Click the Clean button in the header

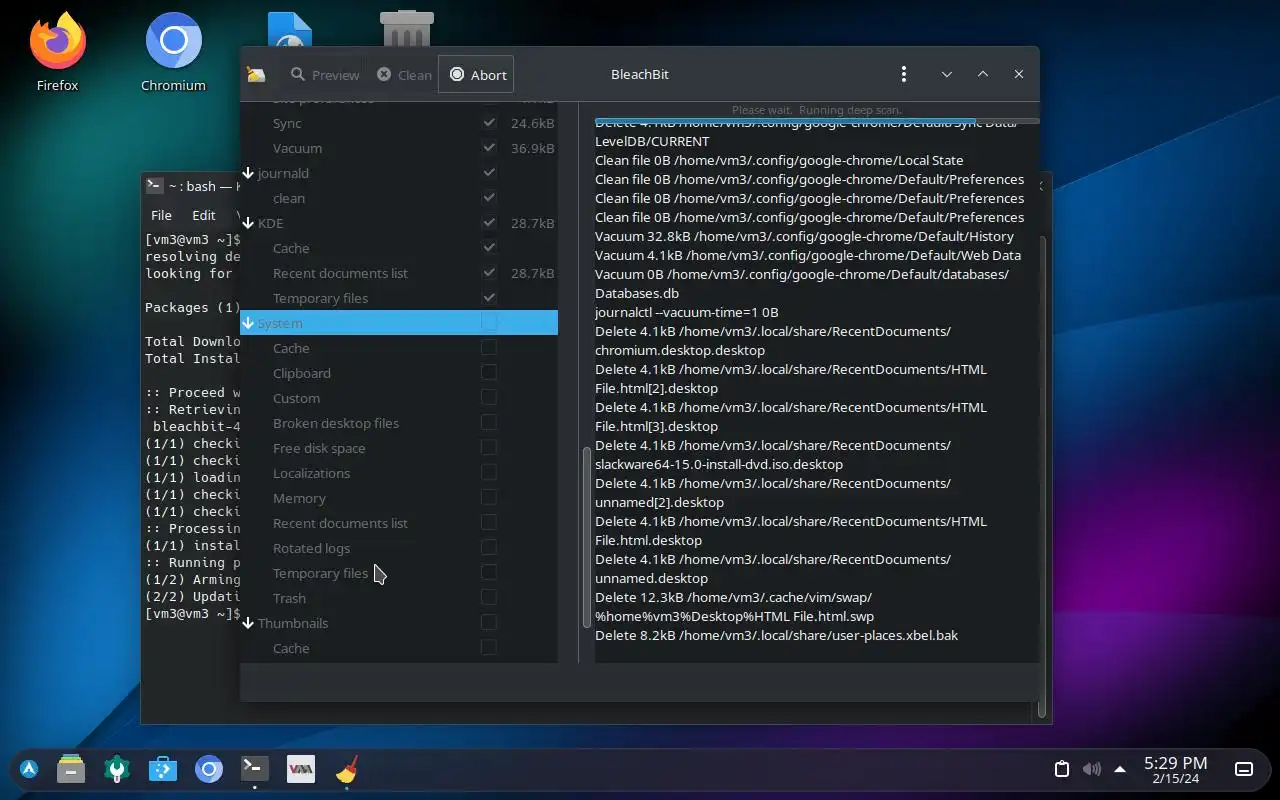(405, 75)
